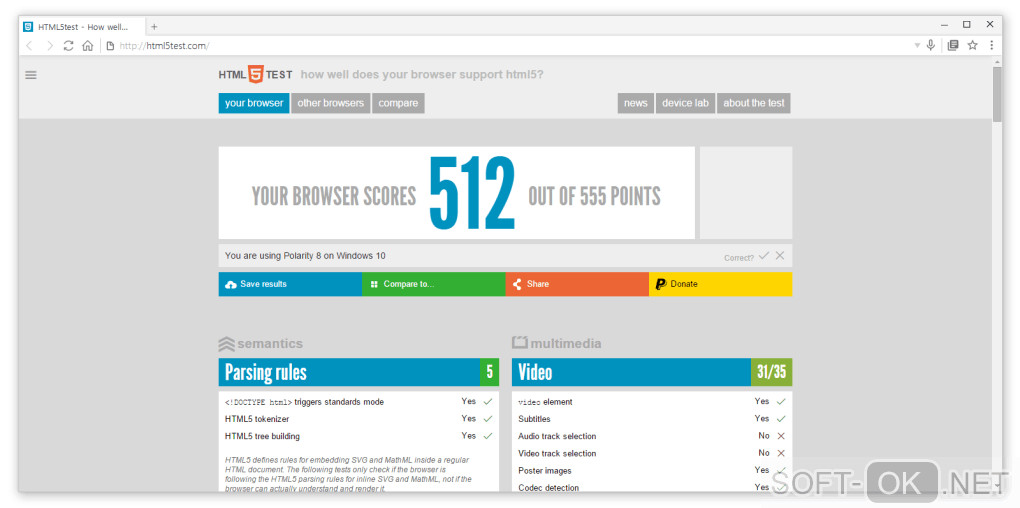Click the Compare to... button
This screenshot has height=508, width=1020.
(x=434, y=284)
